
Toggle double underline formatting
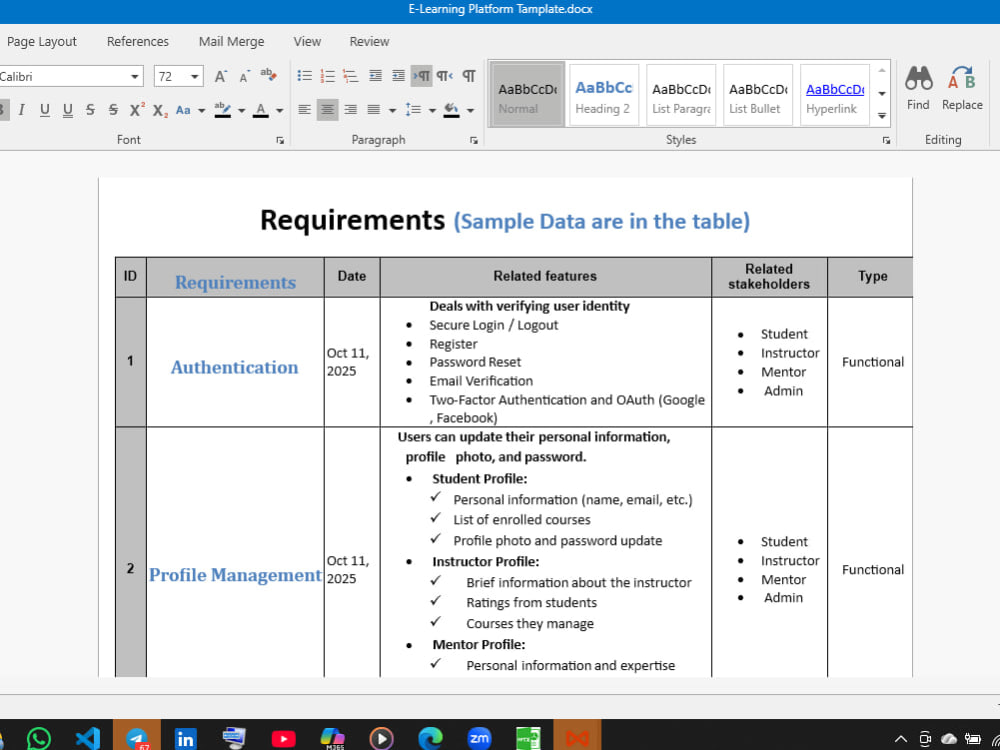click(68, 110)
